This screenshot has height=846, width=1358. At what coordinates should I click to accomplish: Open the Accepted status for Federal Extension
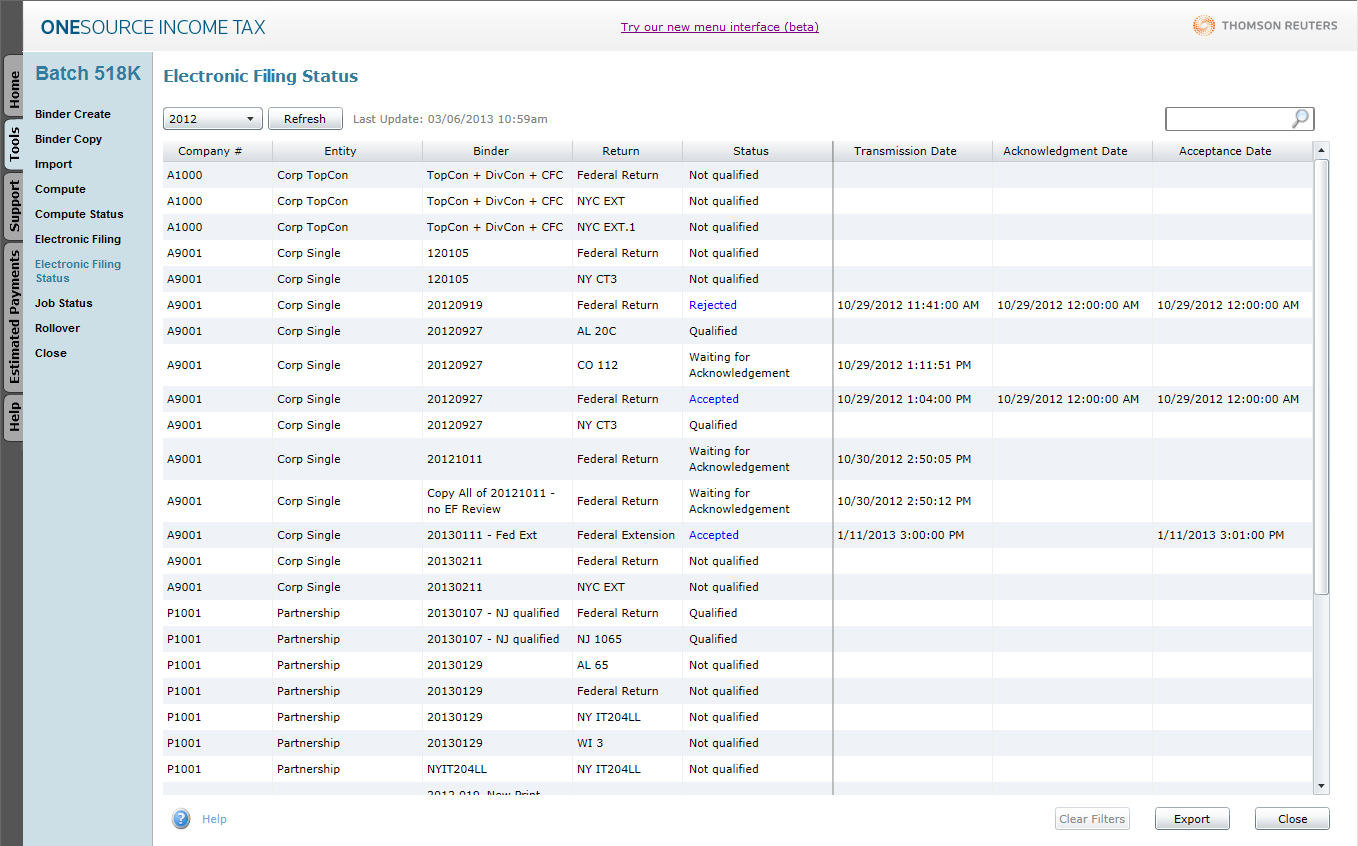click(714, 535)
